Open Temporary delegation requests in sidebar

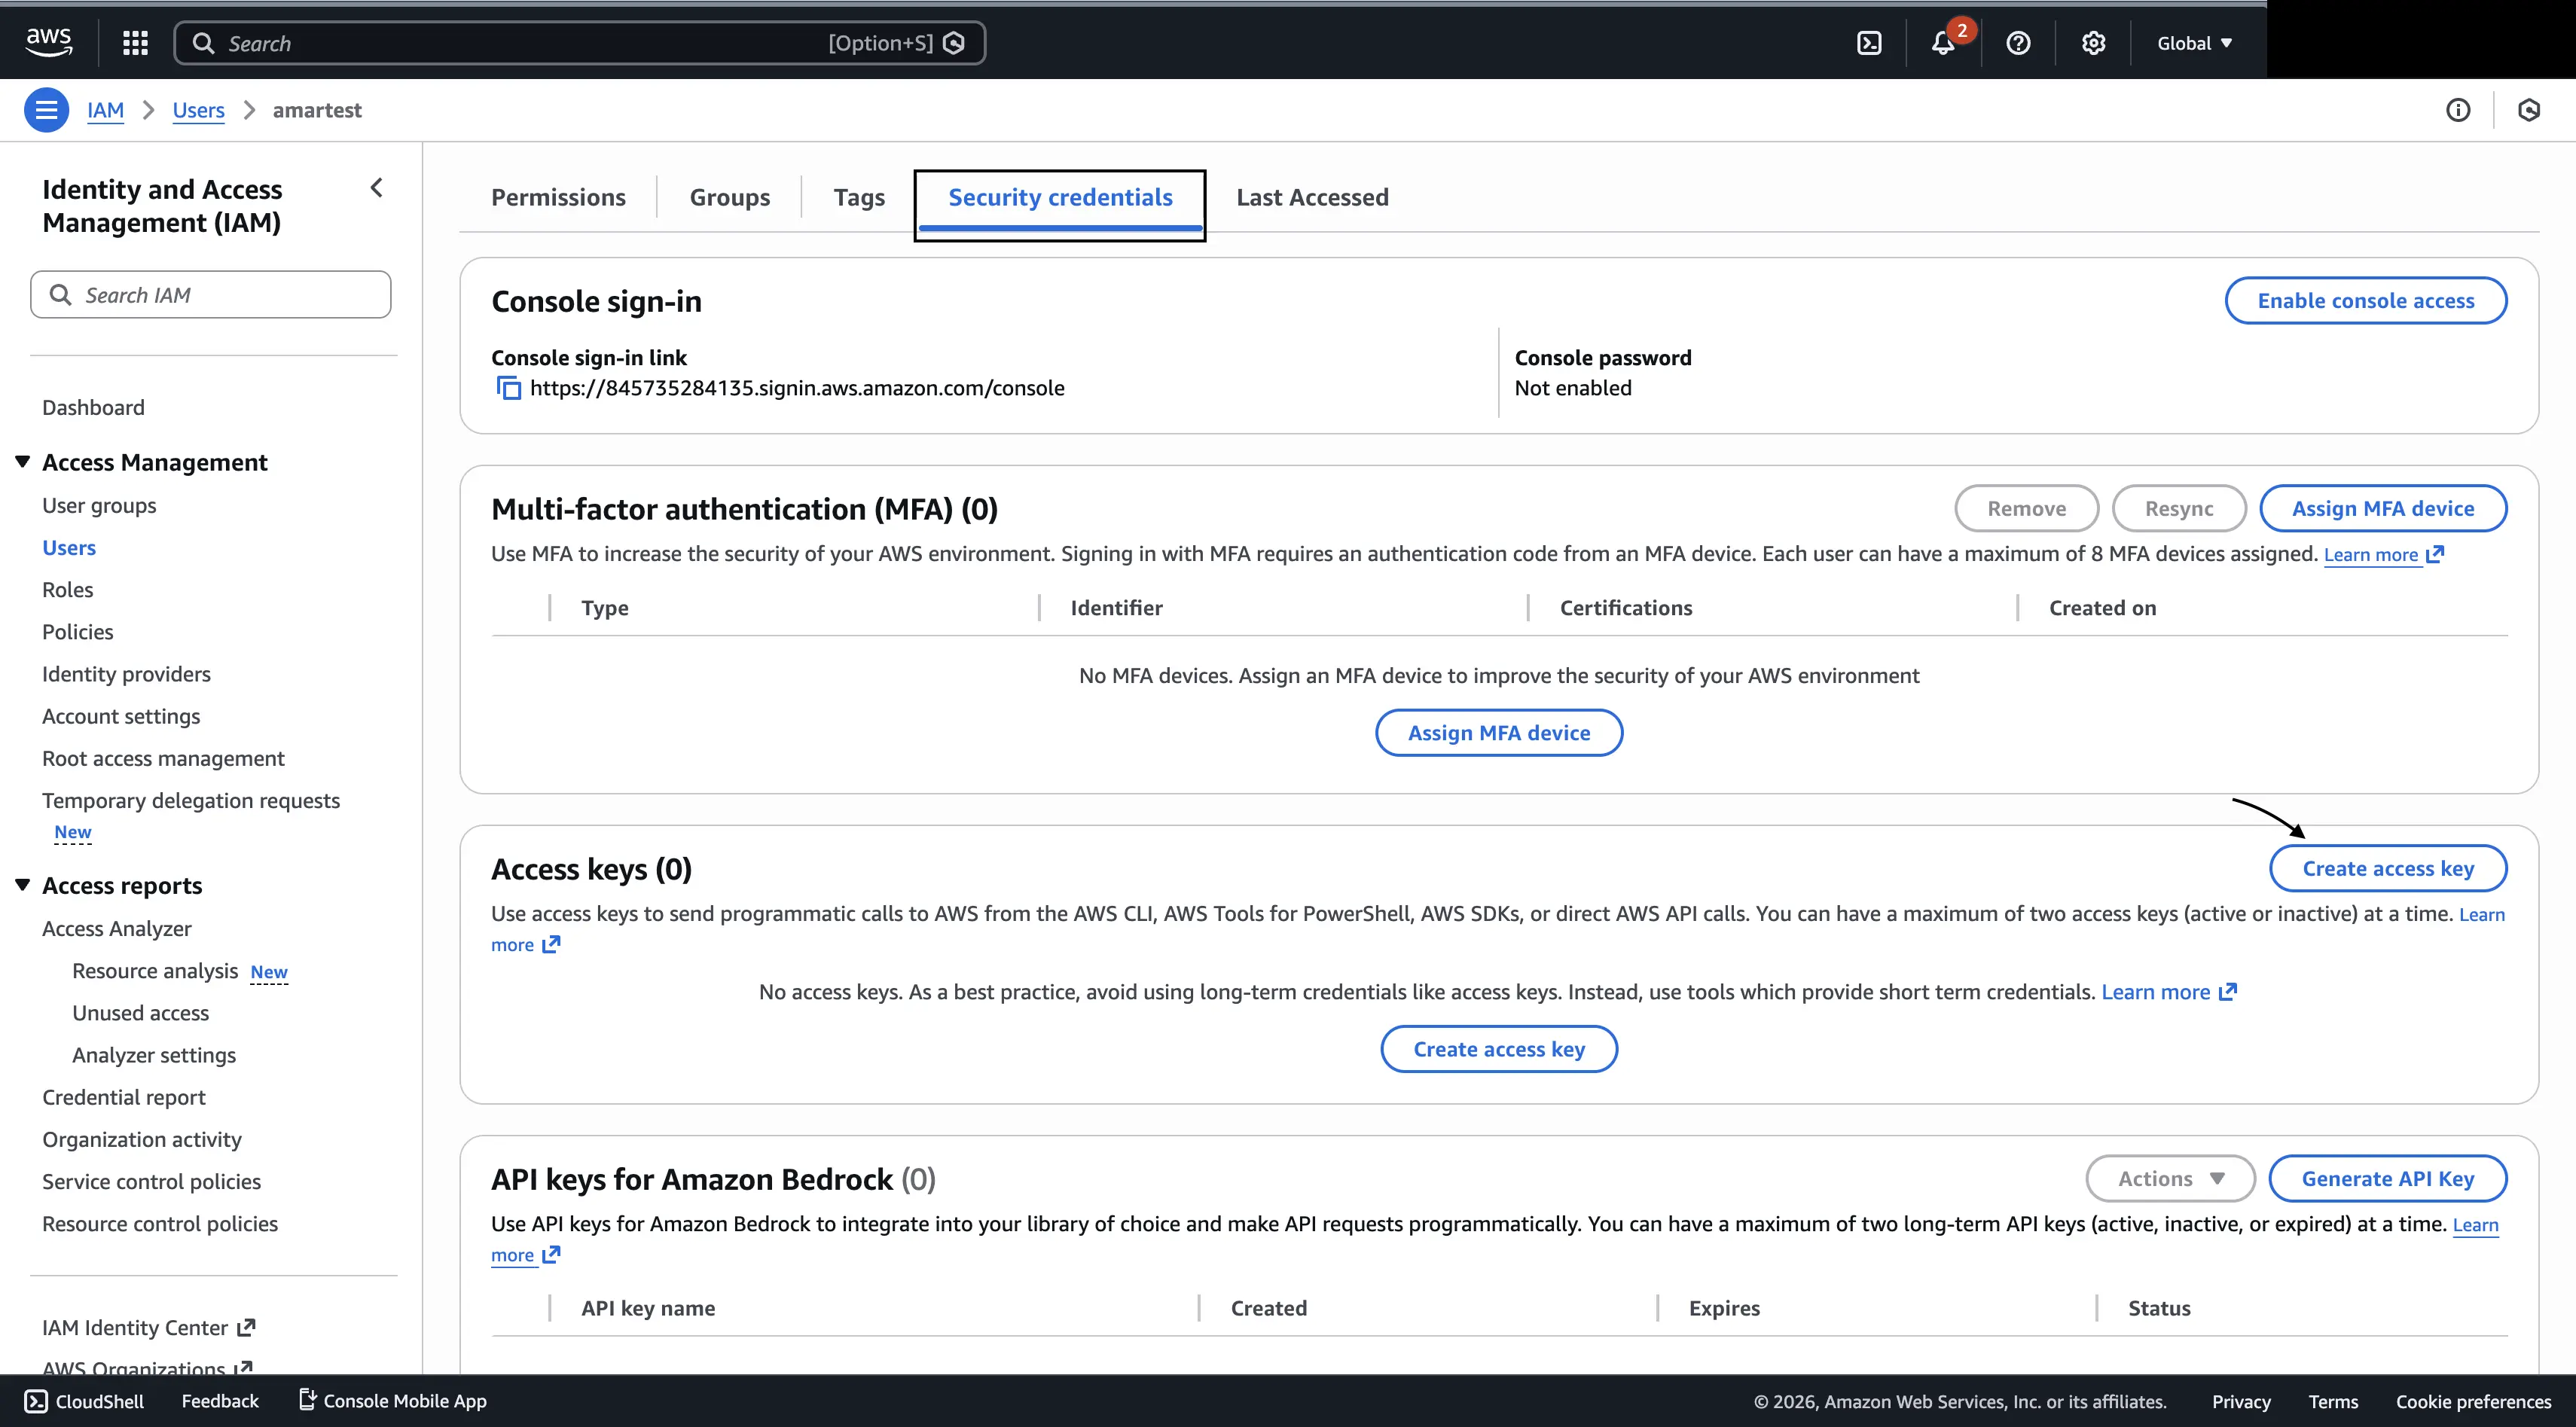pos(191,800)
